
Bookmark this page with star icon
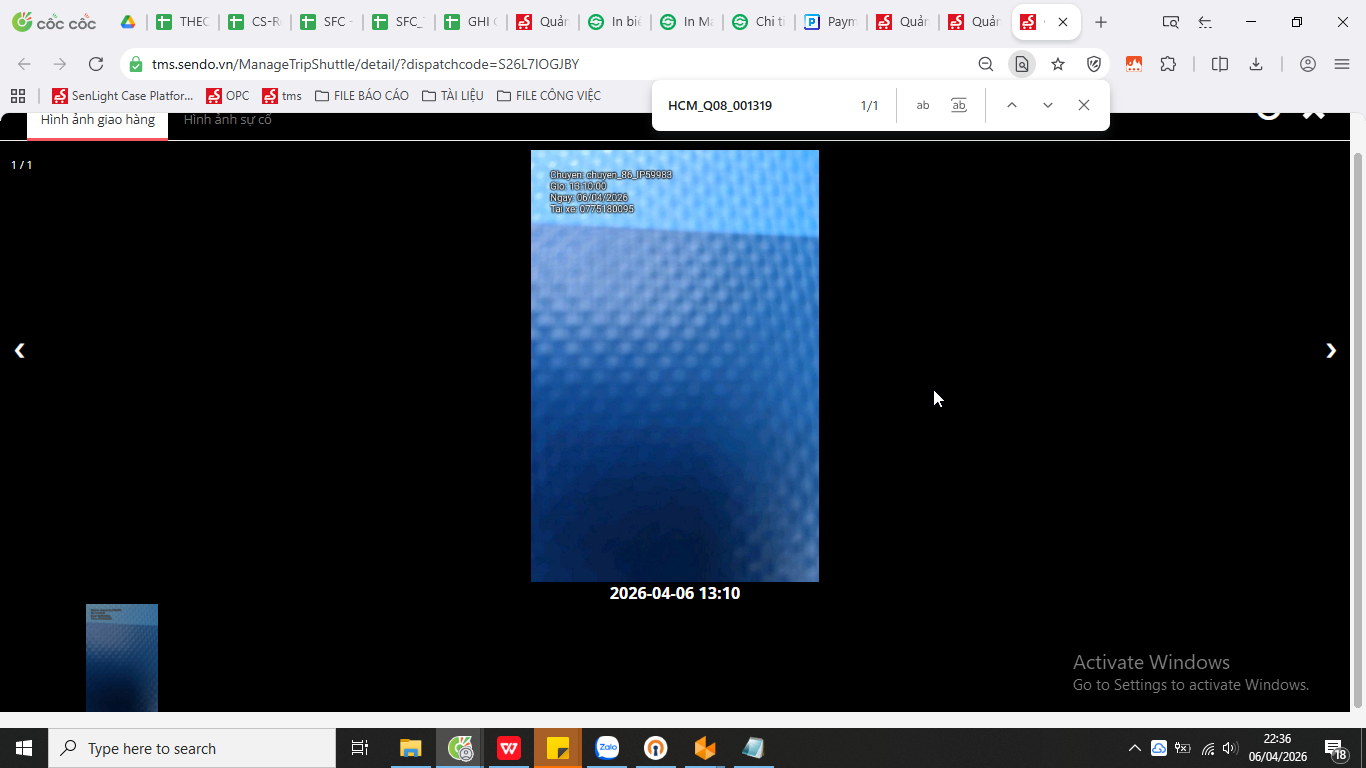coord(1058,64)
